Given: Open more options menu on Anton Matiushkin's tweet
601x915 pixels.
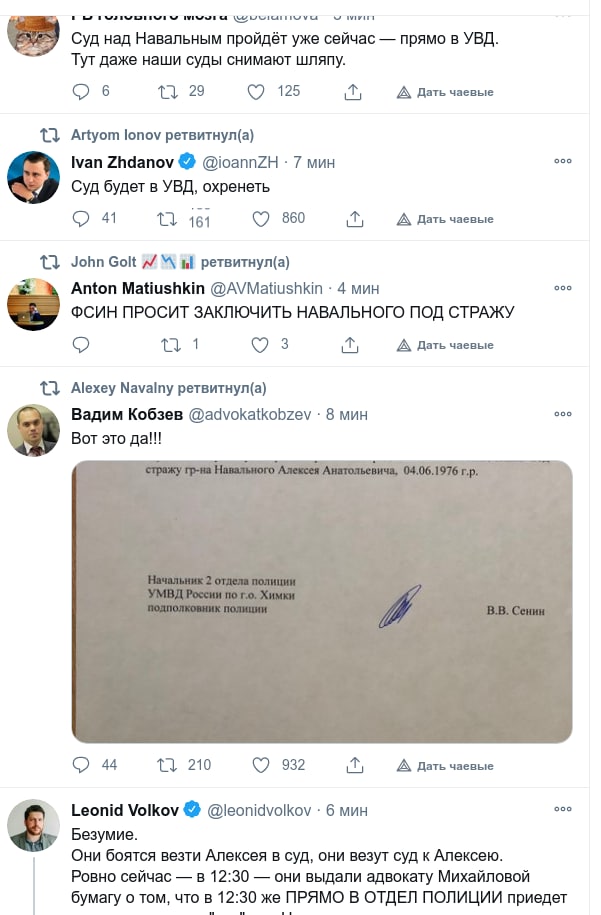Looking at the screenshot, I should pos(562,288).
